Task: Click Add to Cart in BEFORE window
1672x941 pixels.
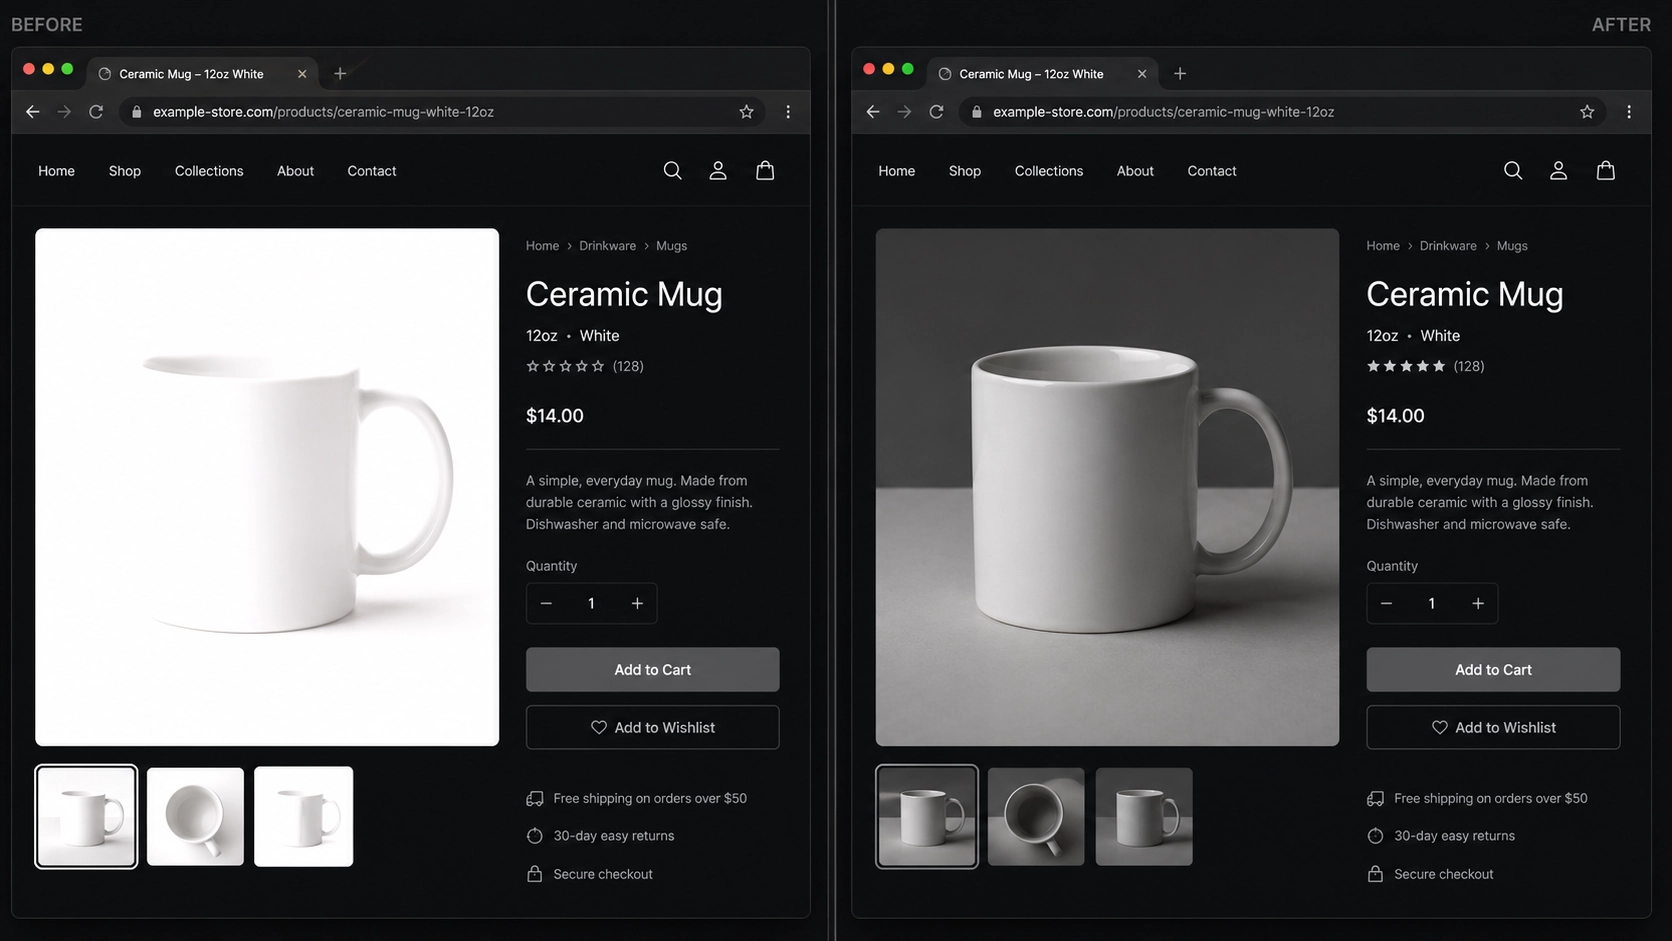Action: 653,670
